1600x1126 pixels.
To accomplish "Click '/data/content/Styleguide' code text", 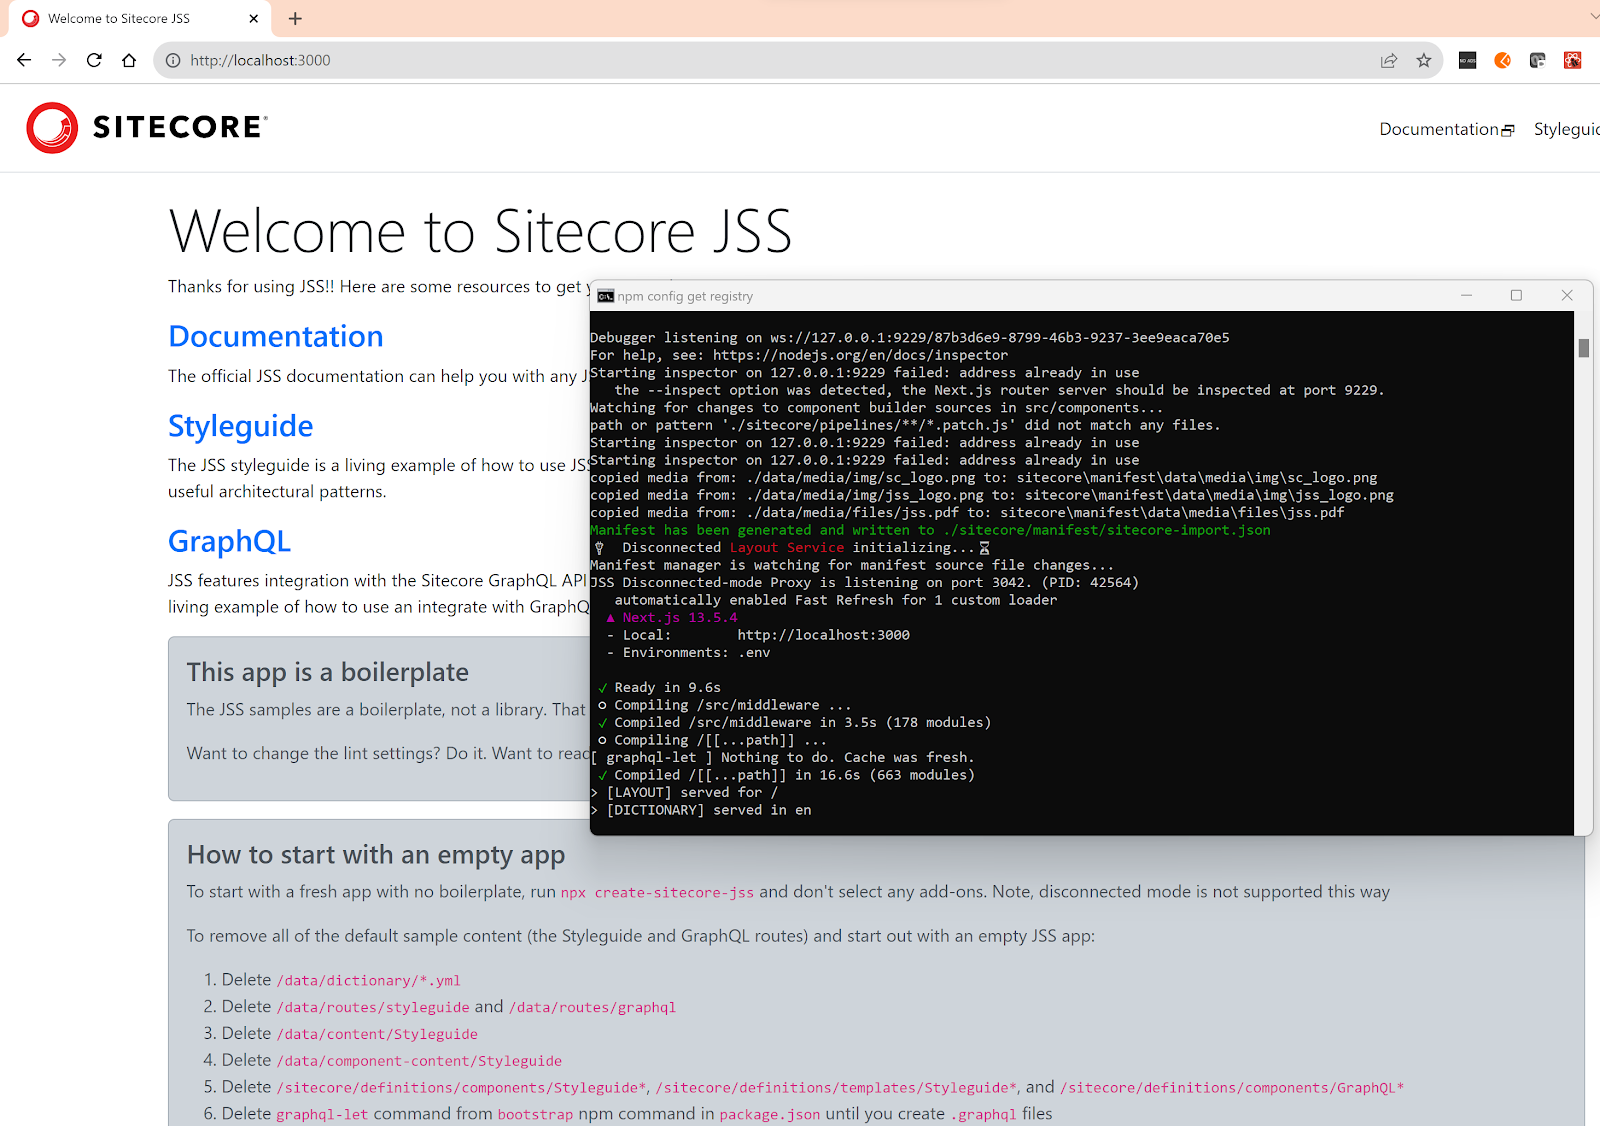I will click(377, 1035).
